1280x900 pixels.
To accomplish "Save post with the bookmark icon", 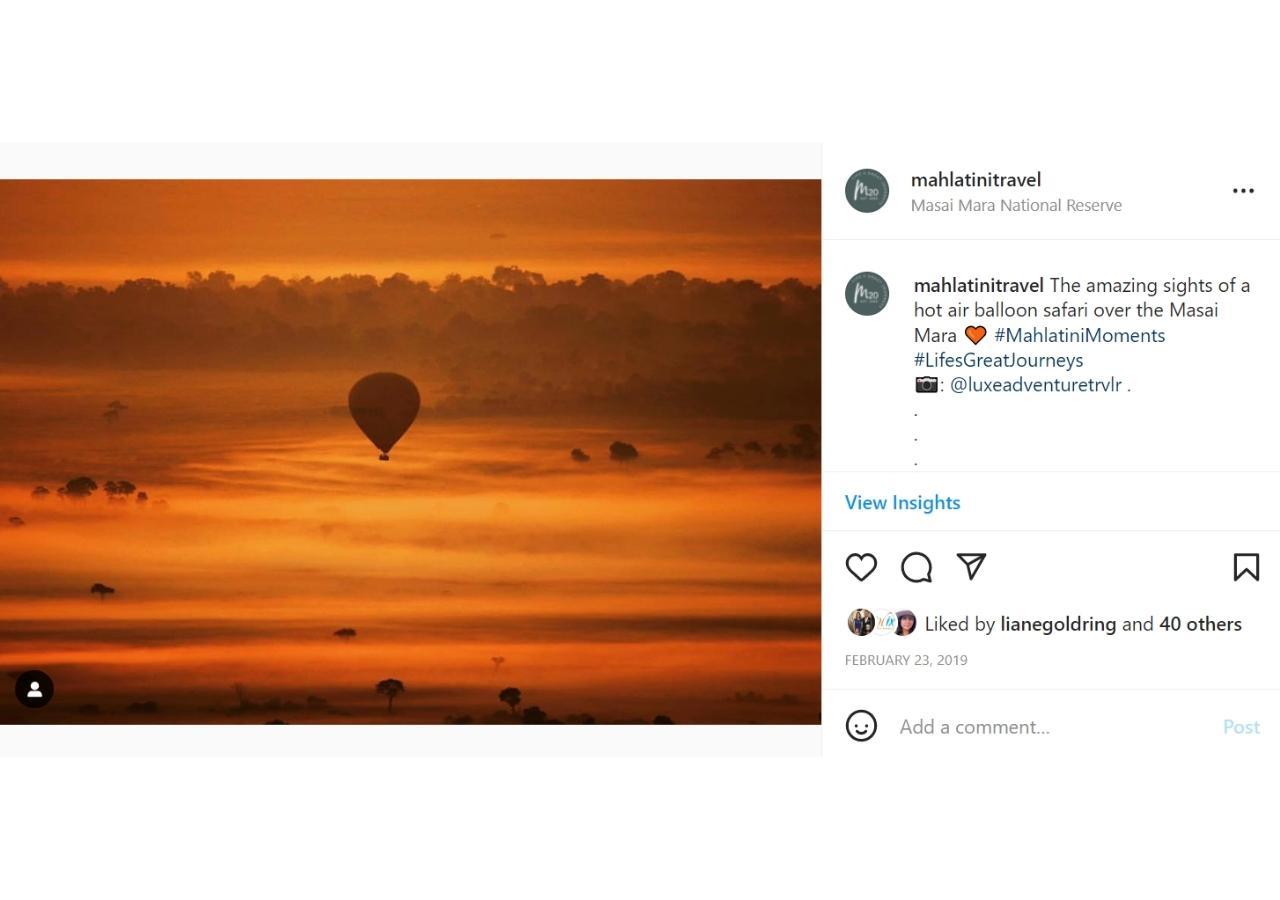I will (x=1246, y=567).
